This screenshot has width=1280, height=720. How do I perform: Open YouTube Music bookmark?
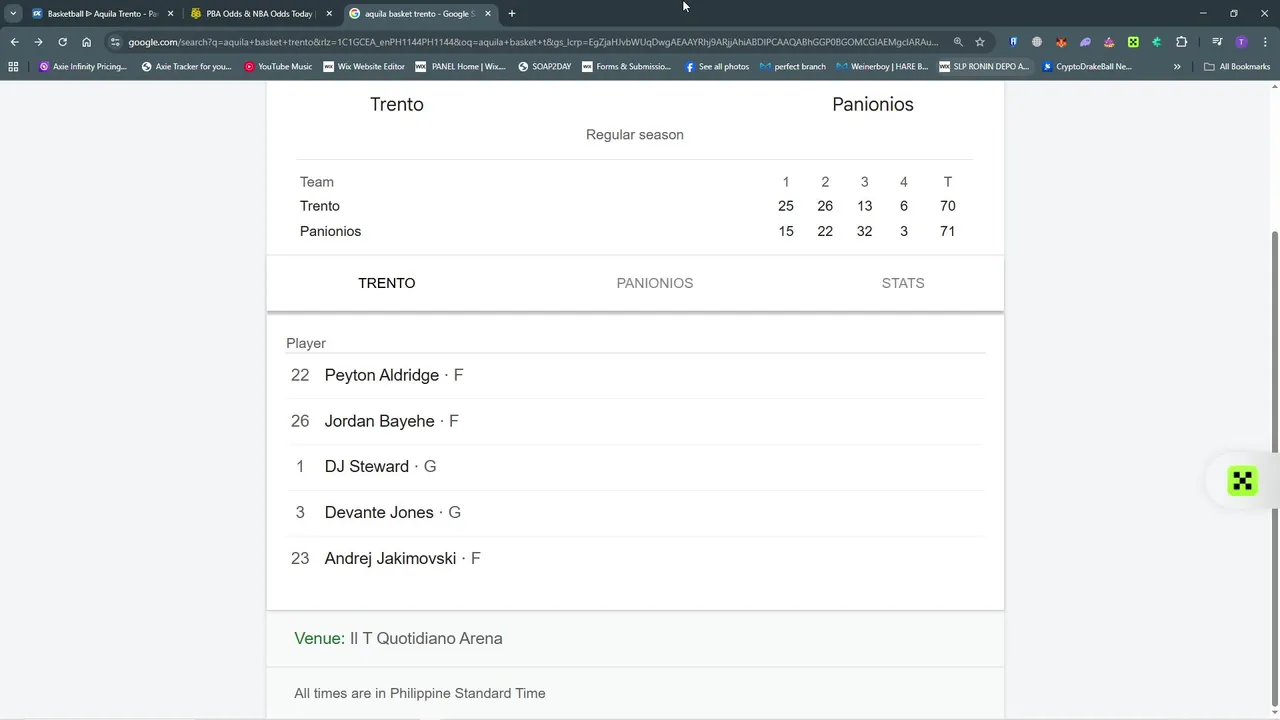click(279, 67)
